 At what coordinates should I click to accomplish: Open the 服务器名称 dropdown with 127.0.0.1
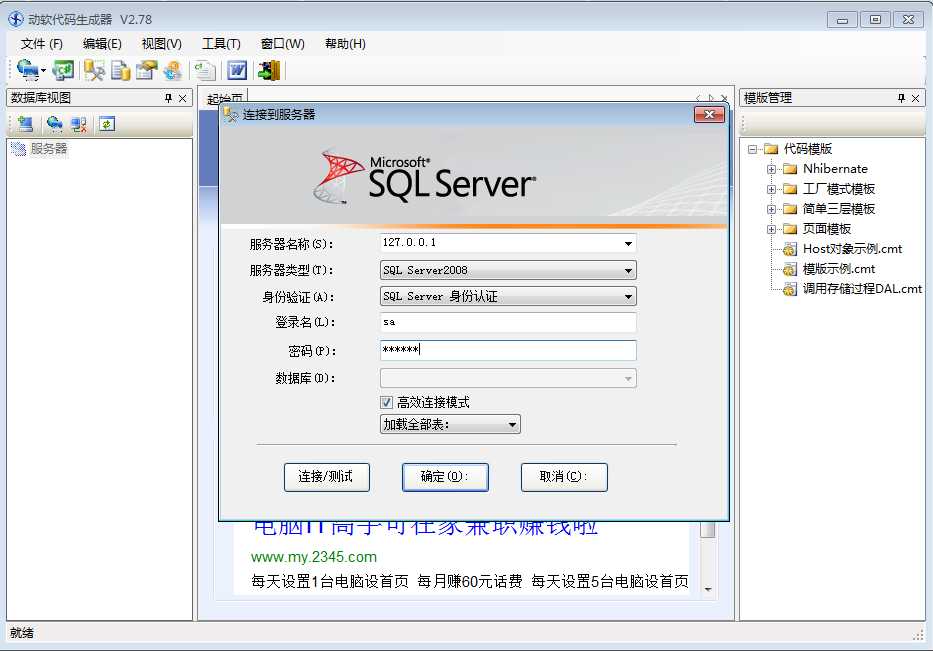[628, 243]
